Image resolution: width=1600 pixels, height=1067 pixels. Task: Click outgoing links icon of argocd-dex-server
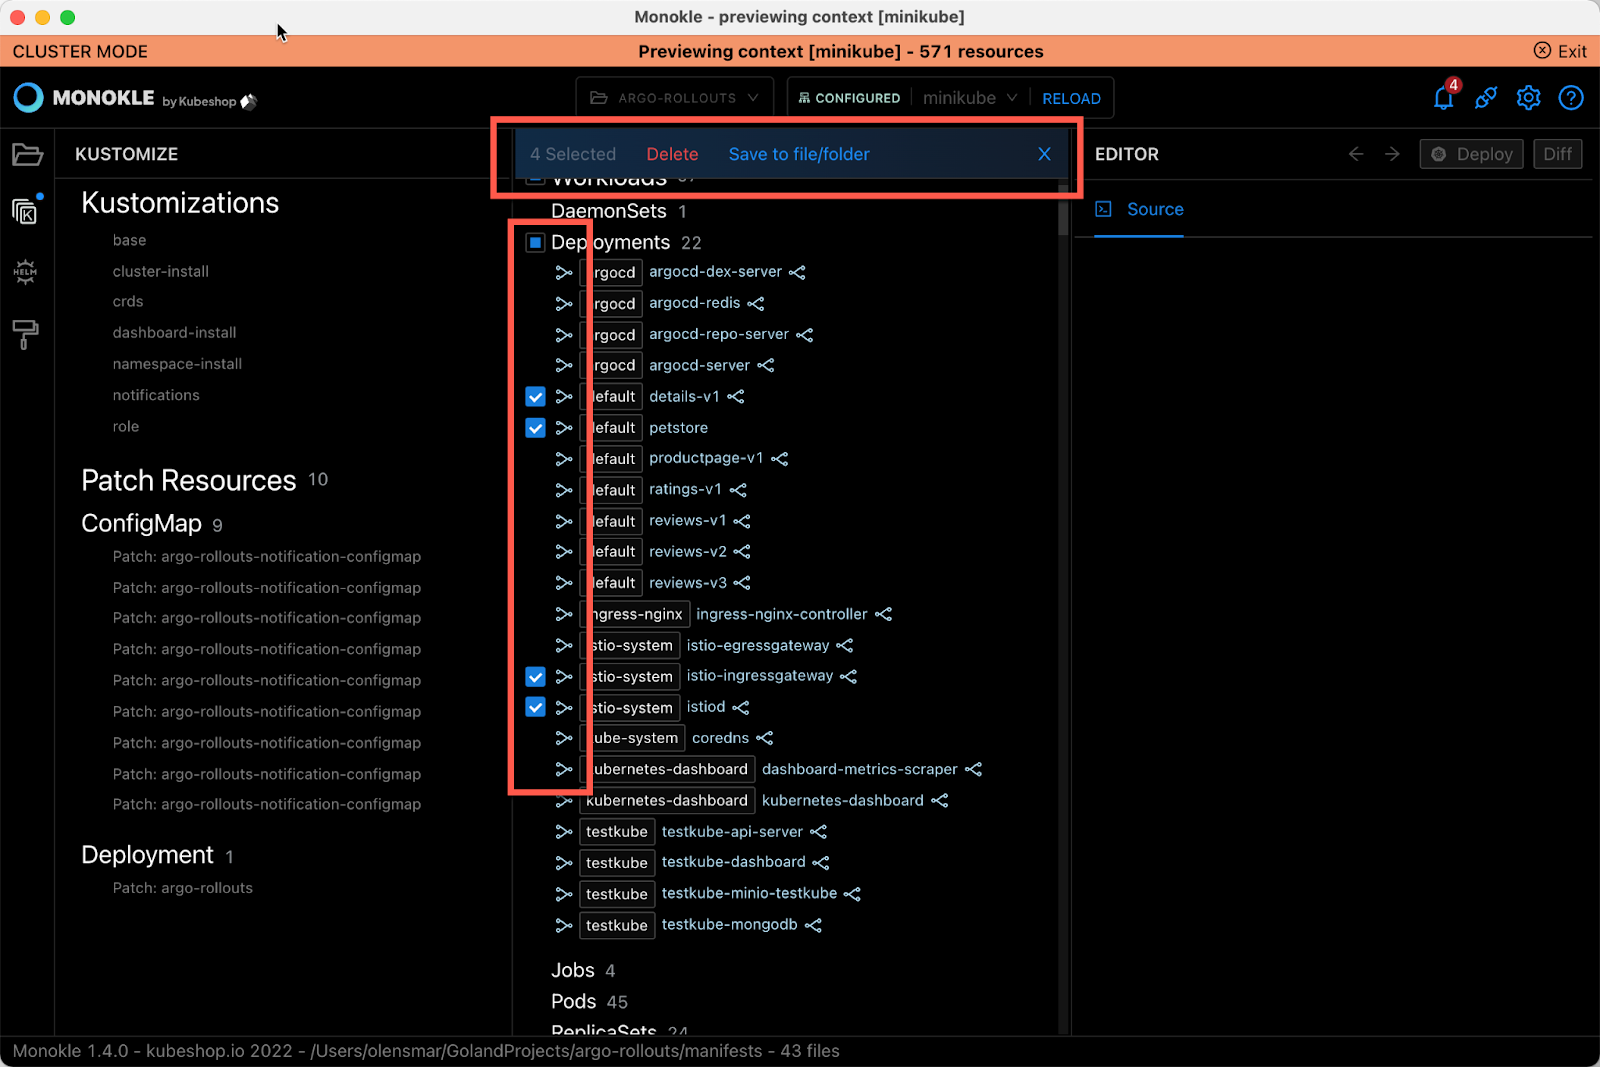pos(797,272)
